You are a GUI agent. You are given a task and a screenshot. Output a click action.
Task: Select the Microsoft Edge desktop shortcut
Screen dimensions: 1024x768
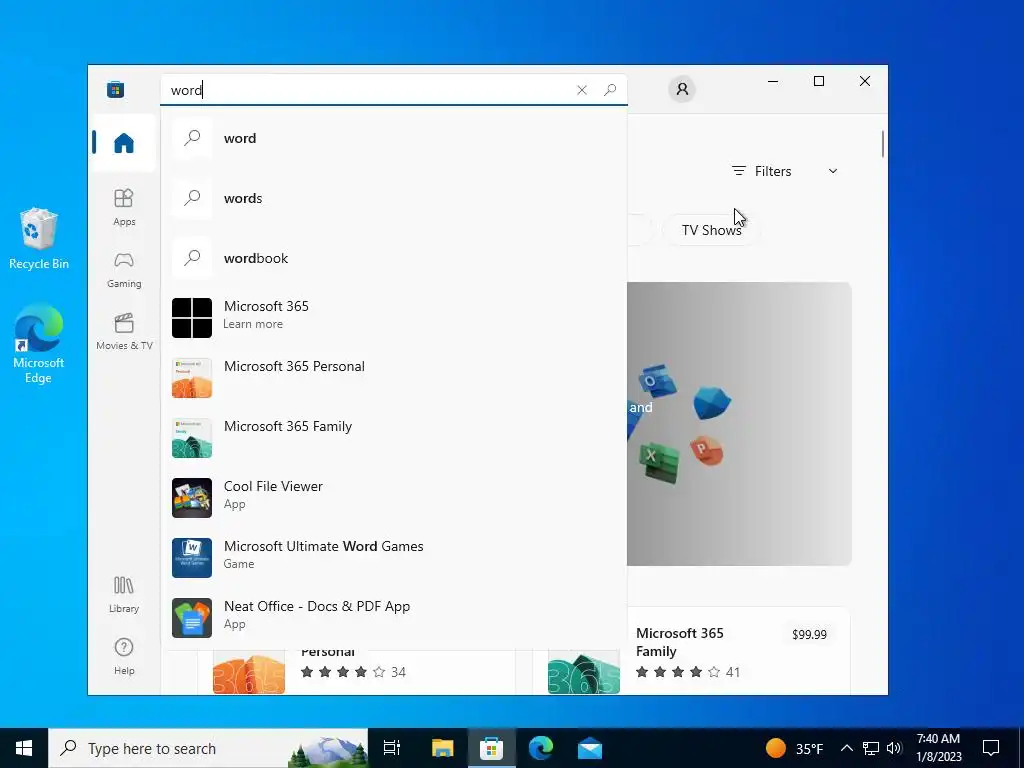click(39, 344)
